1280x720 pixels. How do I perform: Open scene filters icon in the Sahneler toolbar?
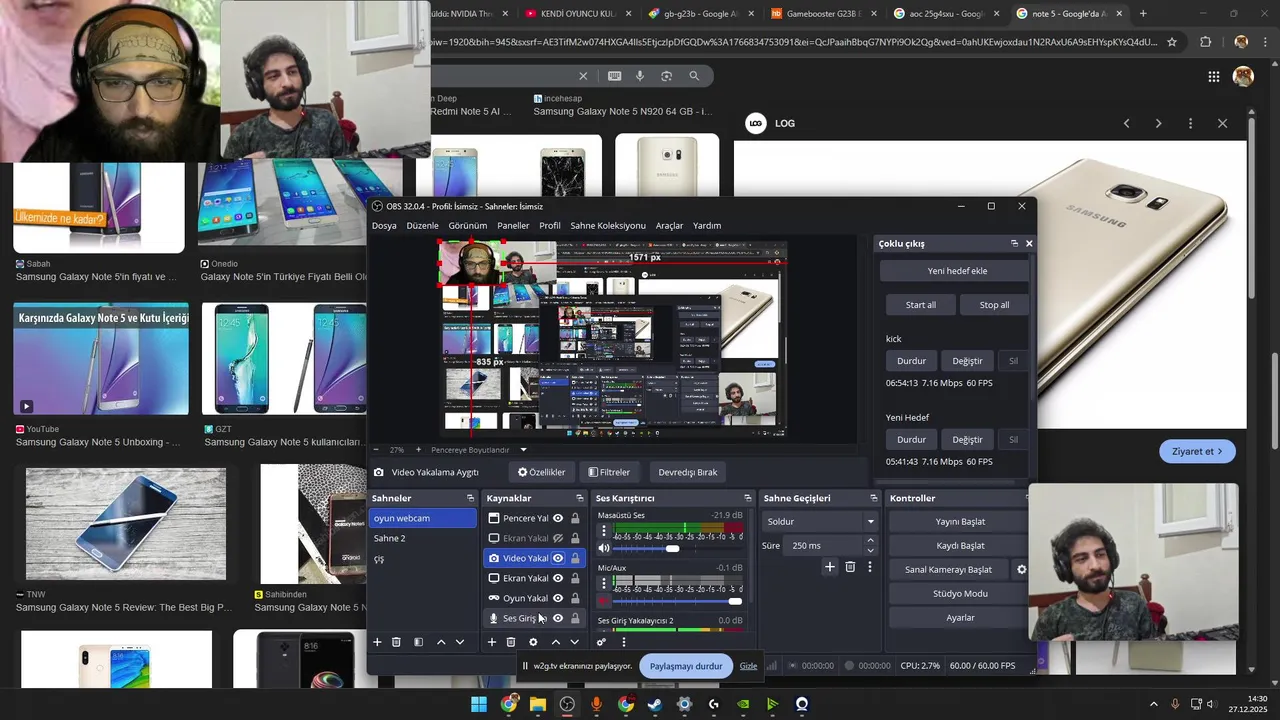tap(418, 642)
